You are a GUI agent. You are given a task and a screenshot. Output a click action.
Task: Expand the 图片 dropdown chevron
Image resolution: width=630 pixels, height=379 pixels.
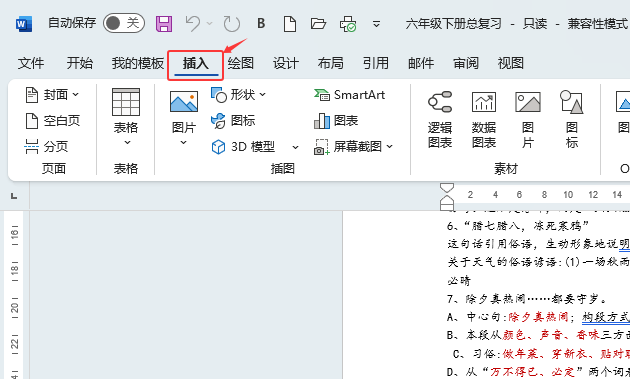(x=183, y=142)
